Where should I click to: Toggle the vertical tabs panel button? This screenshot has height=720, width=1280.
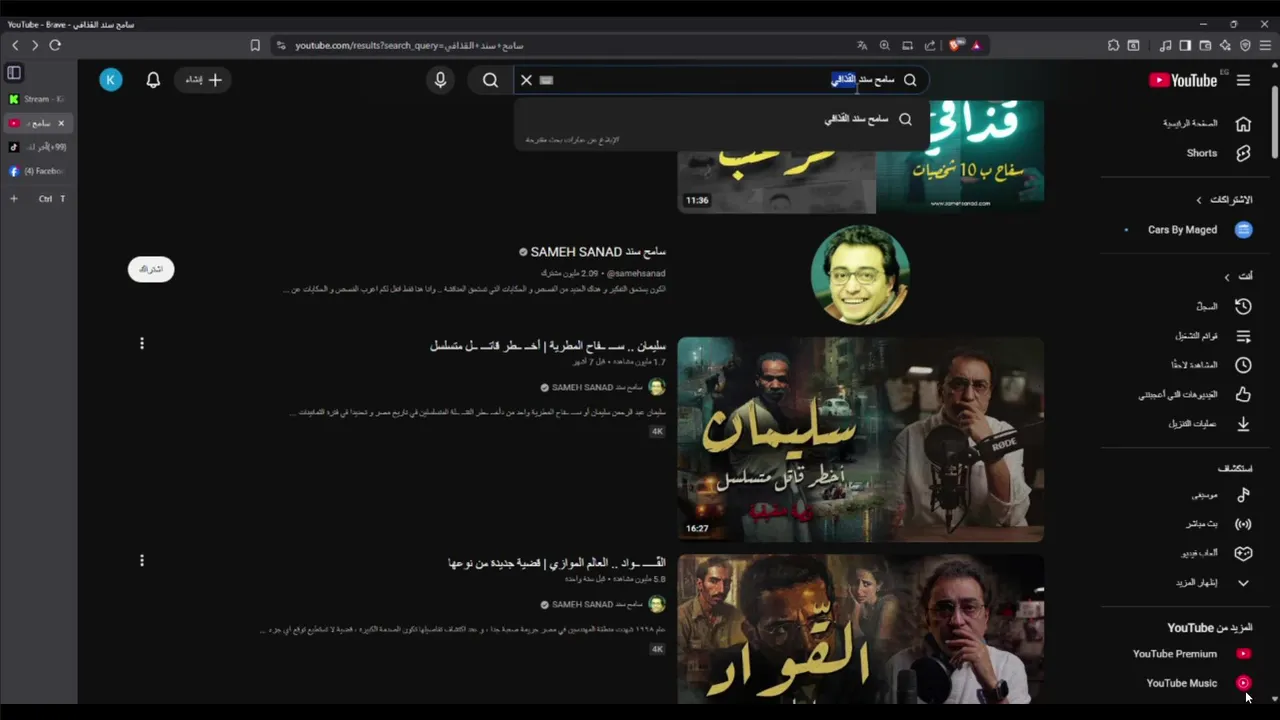tap(14, 73)
